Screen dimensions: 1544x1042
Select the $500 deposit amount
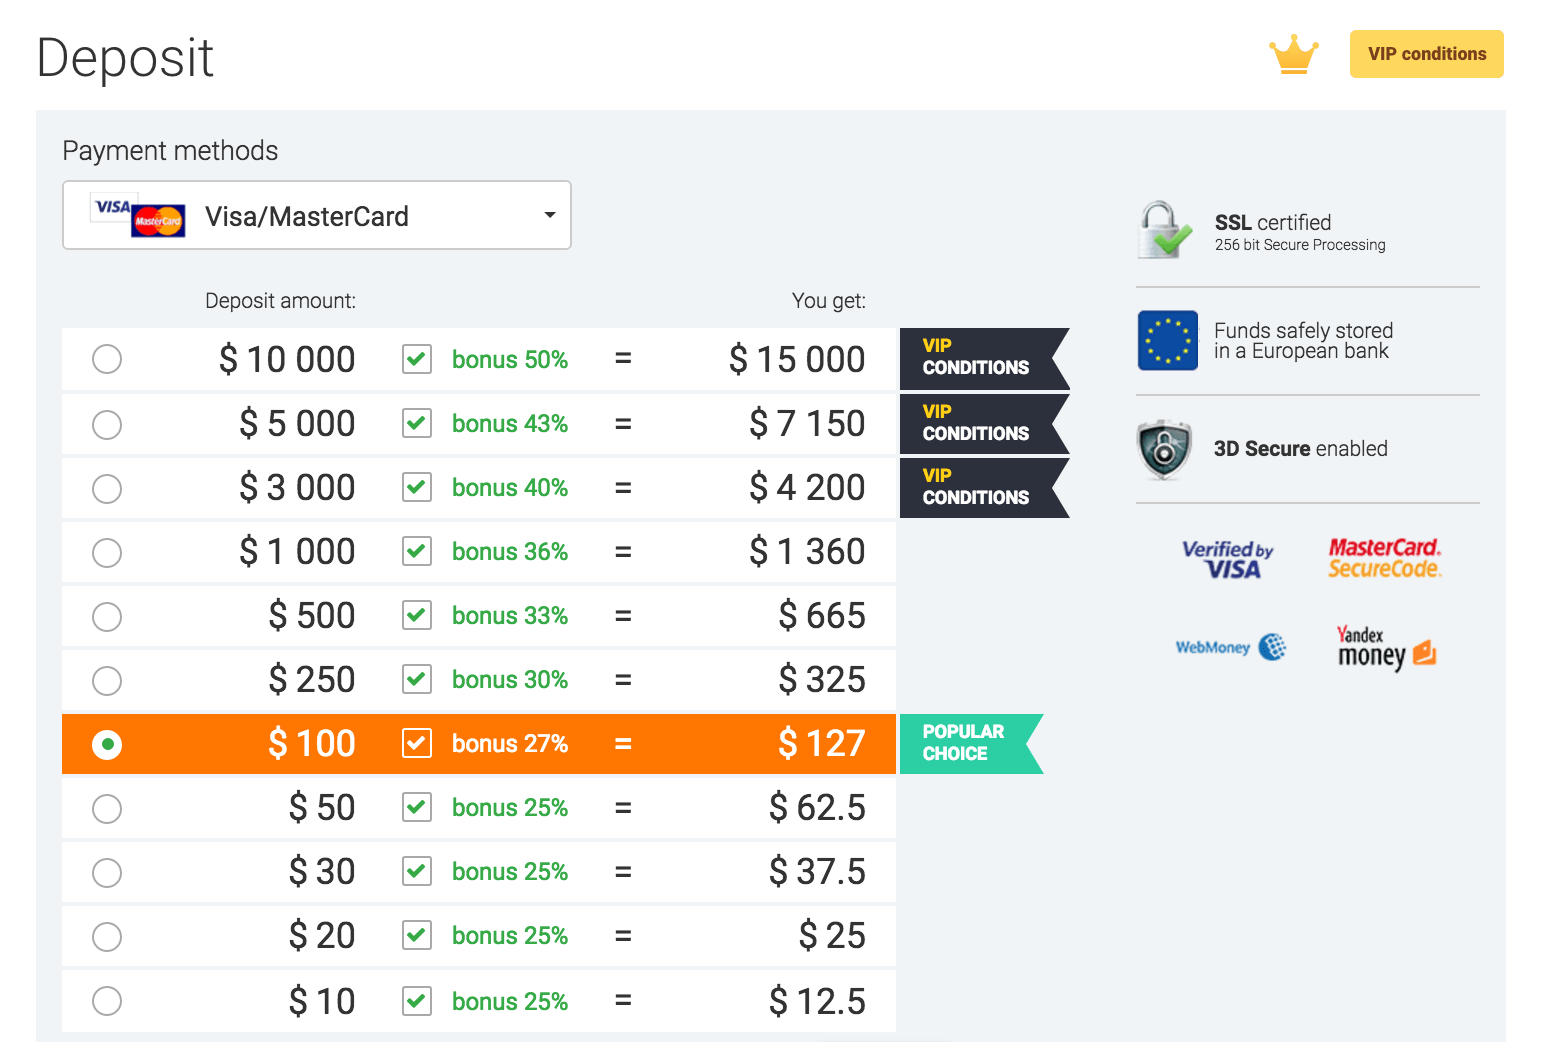[x=107, y=616]
